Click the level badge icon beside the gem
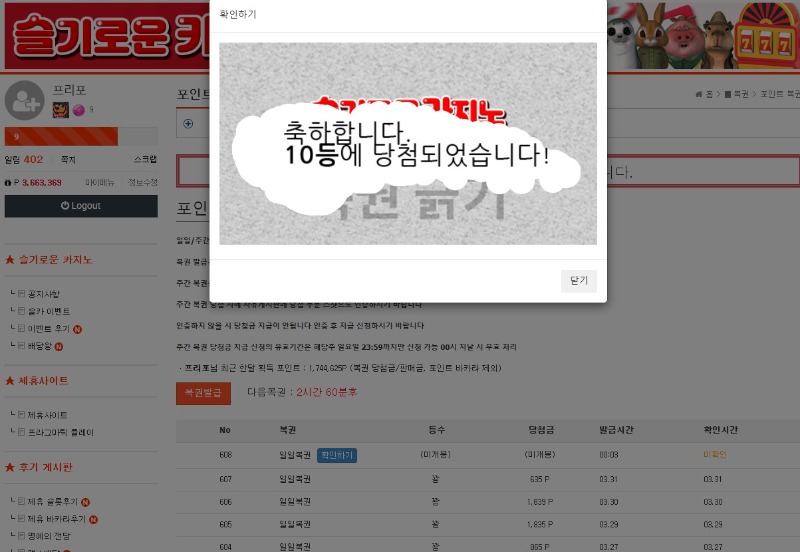The width and height of the screenshot is (800, 552). coord(59,111)
